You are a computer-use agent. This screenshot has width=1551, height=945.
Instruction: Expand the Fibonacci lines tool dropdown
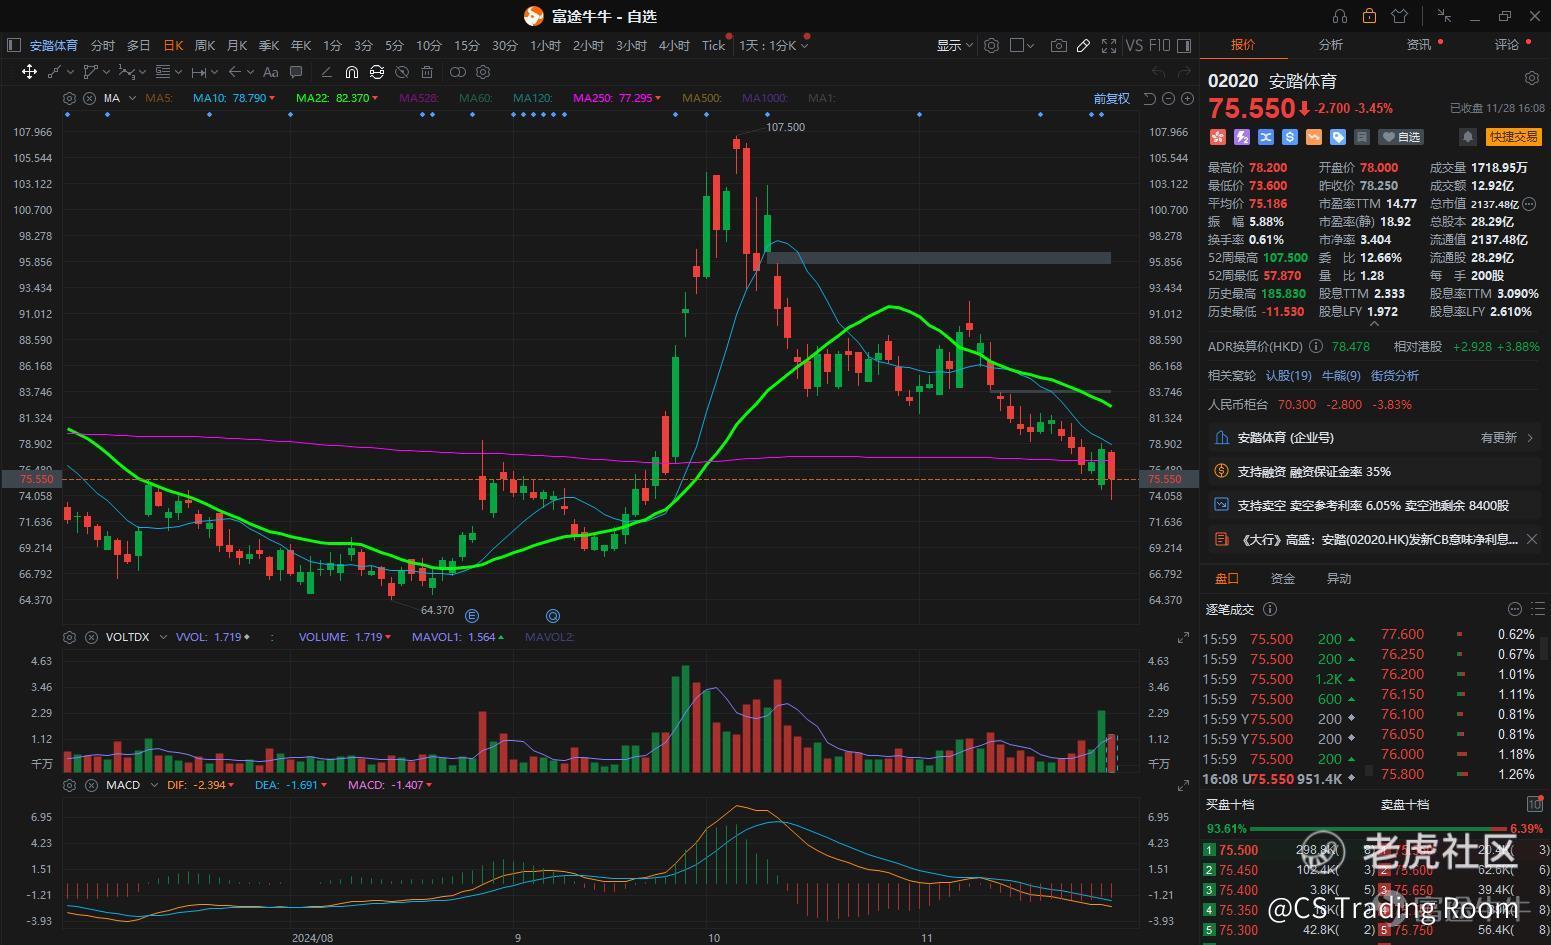pyautogui.click(x=176, y=72)
